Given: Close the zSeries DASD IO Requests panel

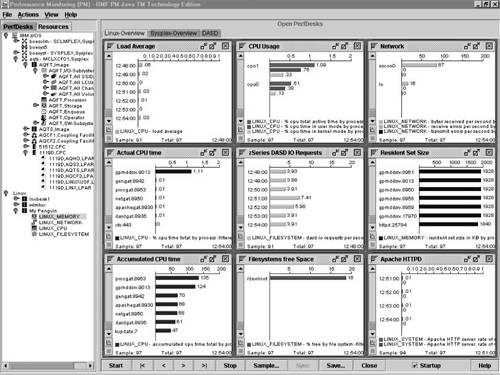Looking at the screenshot, I should [x=357, y=152].
